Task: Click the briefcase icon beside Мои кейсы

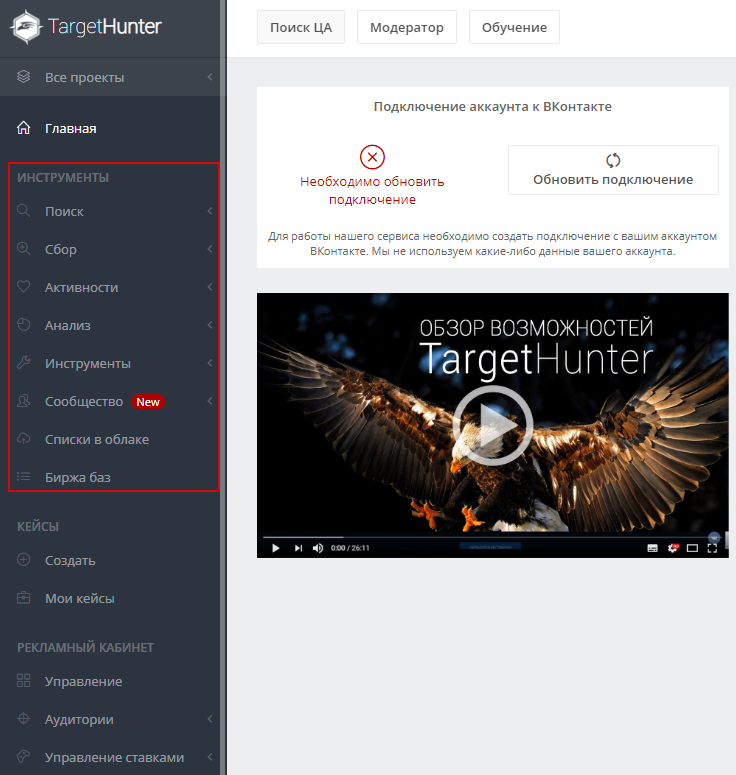Action: coord(23,598)
